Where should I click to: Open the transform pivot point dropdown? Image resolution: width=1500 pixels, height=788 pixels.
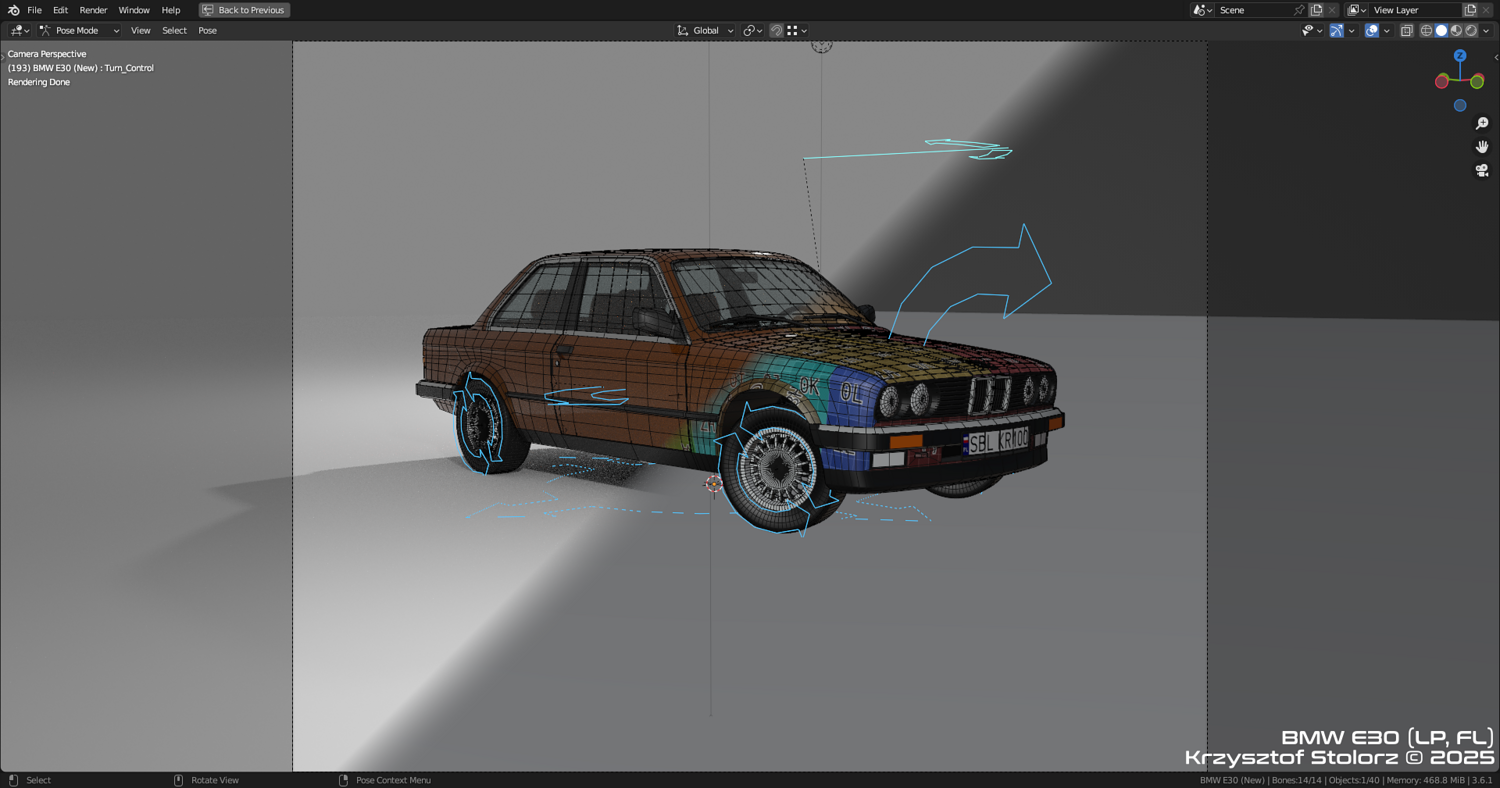(752, 31)
